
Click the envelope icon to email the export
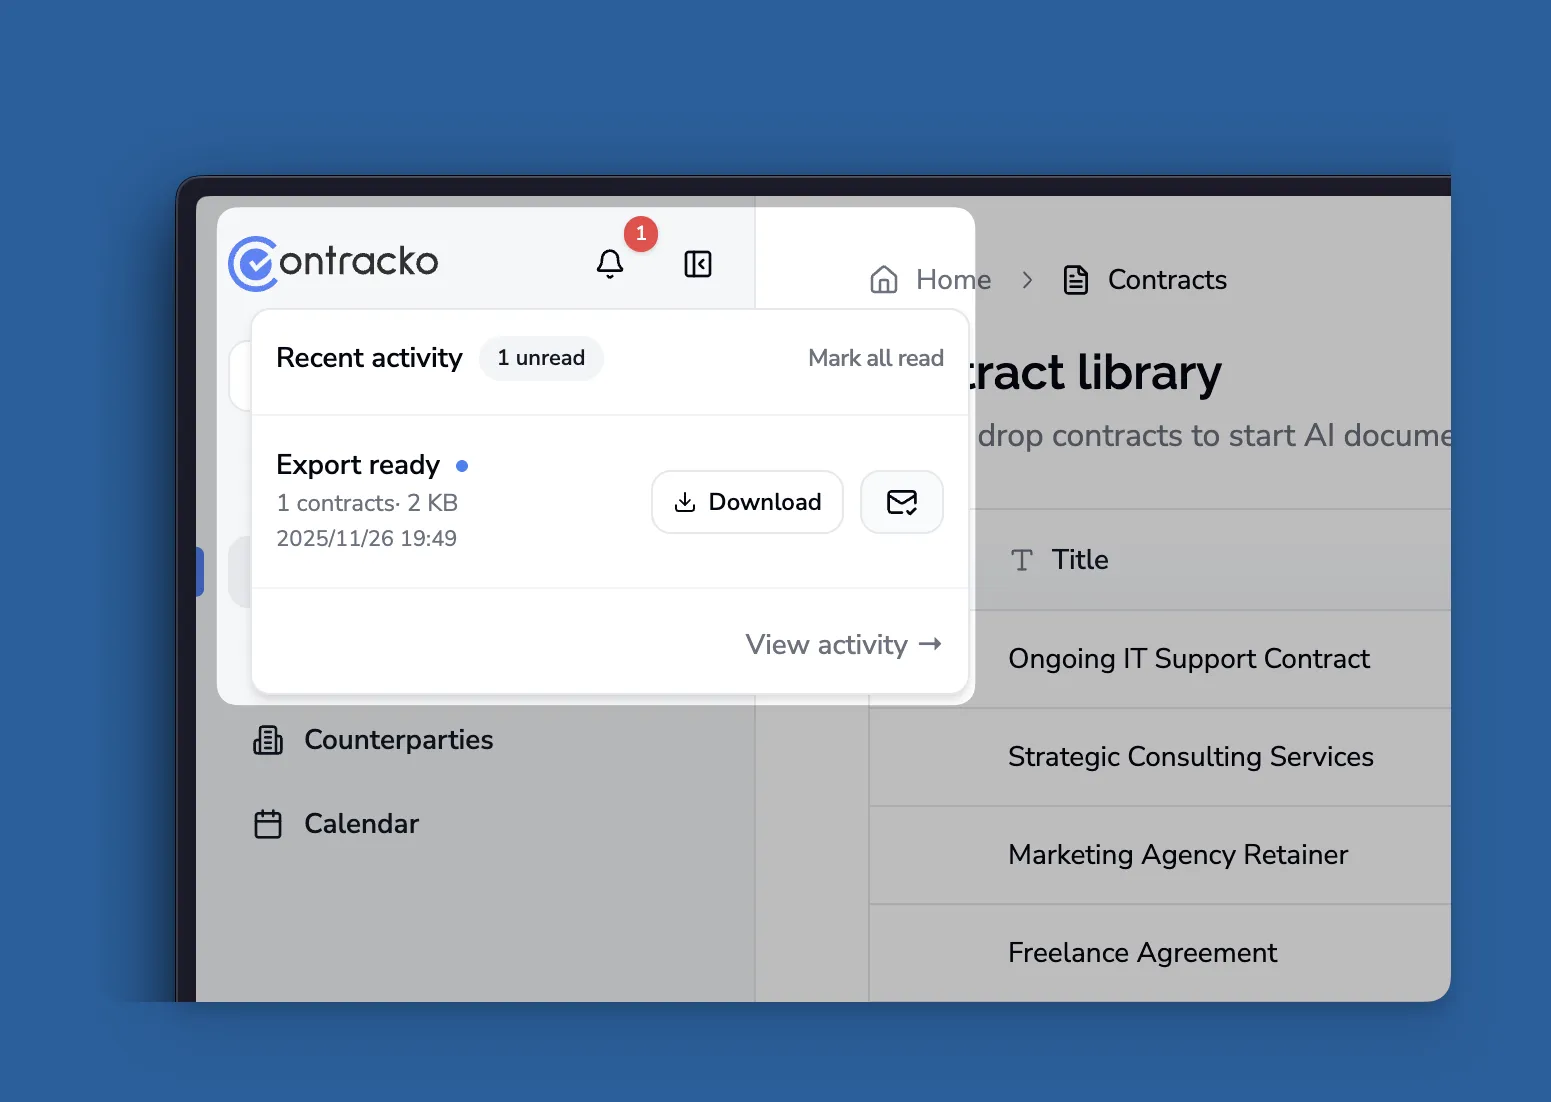pos(901,502)
